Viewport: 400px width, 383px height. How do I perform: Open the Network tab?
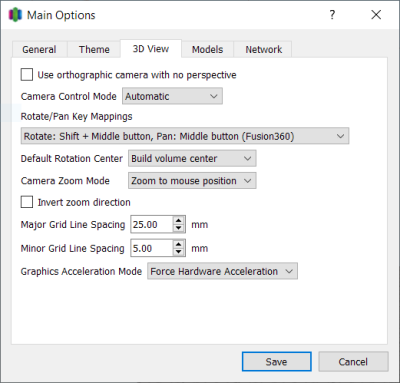tap(263, 50)
